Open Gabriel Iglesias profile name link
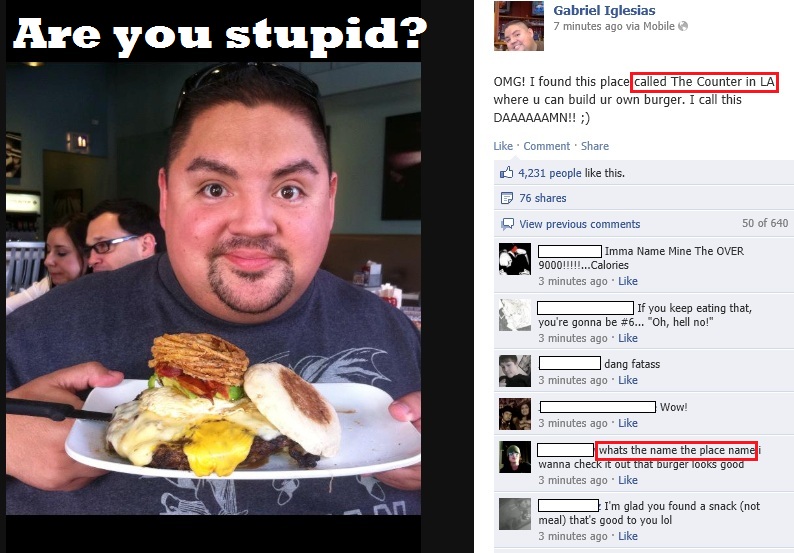This screenshot has height=553, width=794. tap(604, 10)
